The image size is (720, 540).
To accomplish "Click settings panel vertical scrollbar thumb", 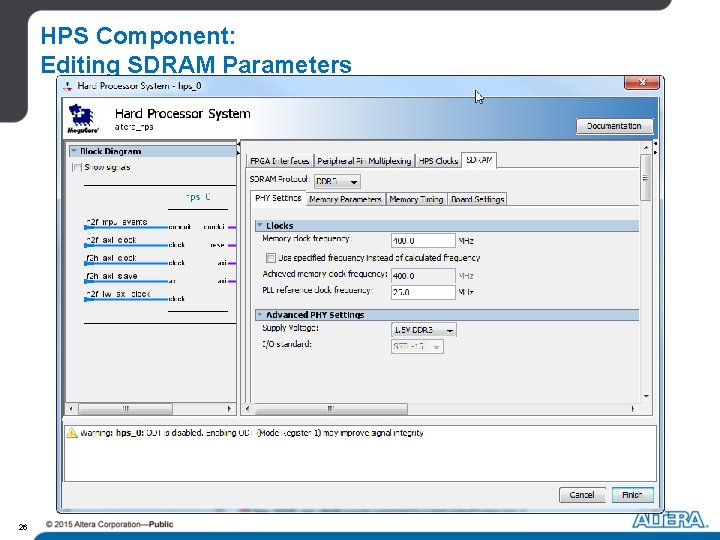I will [646, 177].
